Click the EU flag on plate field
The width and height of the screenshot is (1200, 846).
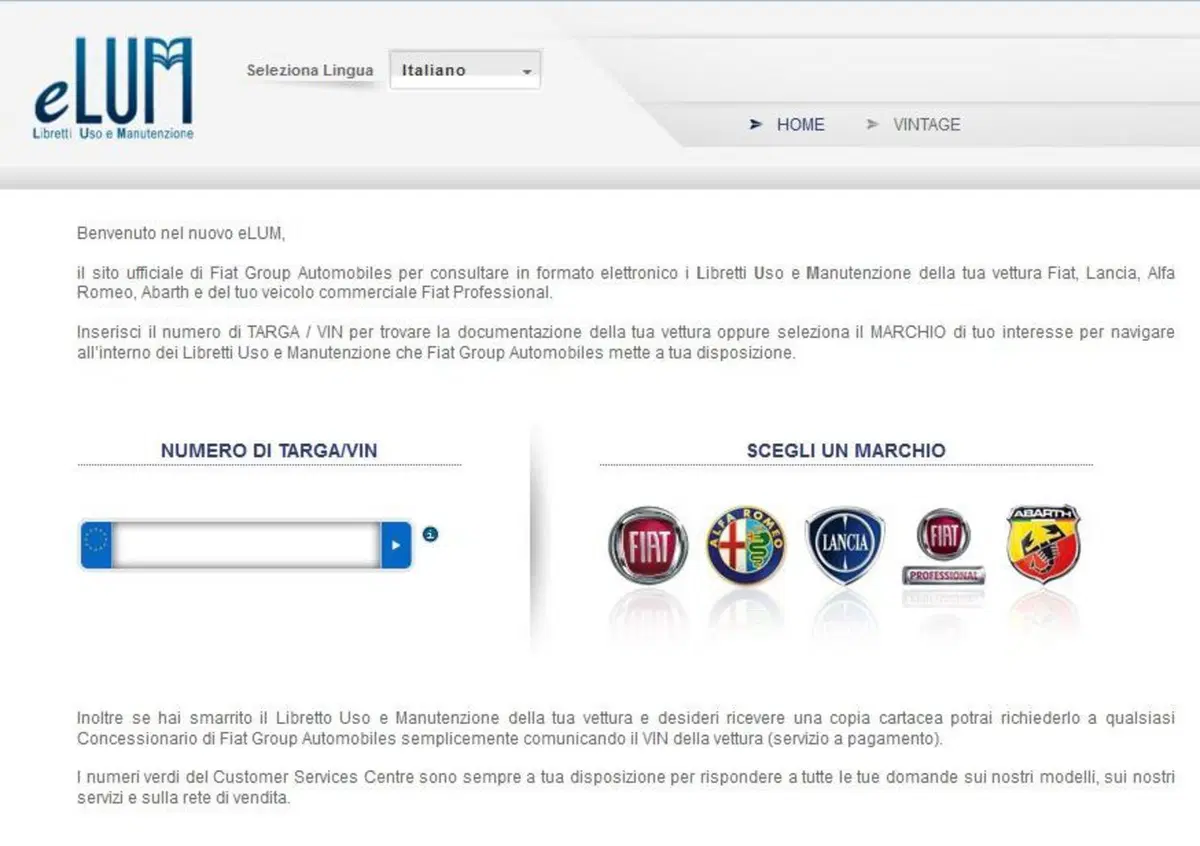tap(96, 545)
